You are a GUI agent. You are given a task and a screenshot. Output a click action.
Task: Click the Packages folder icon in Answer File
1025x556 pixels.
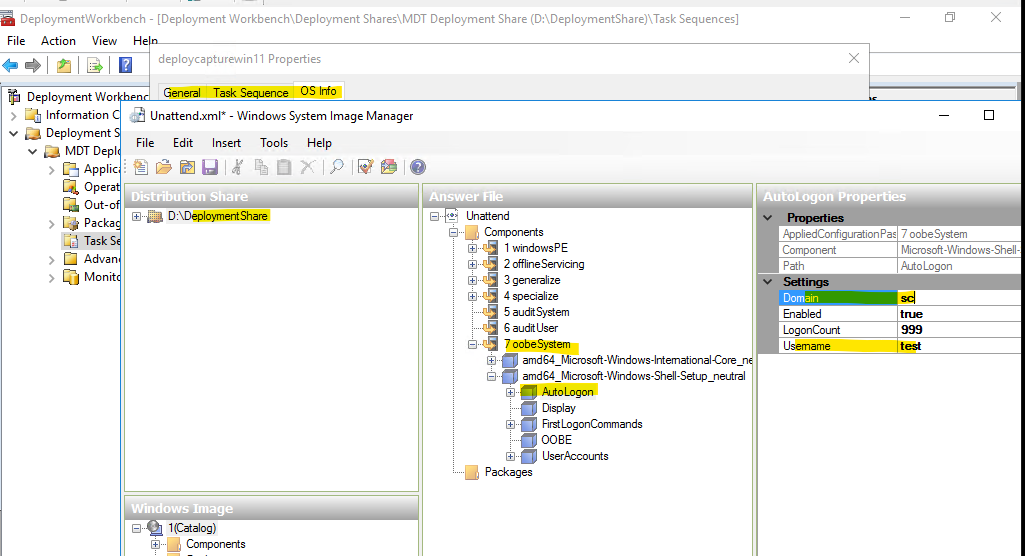click(472, 472)
